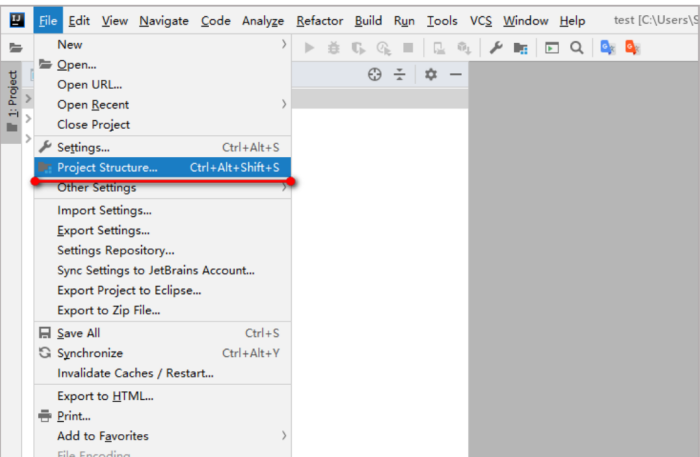Choose Export Settings...
Image resolution: width=700 pixels, height=457 pixels.
pos(162,230)
